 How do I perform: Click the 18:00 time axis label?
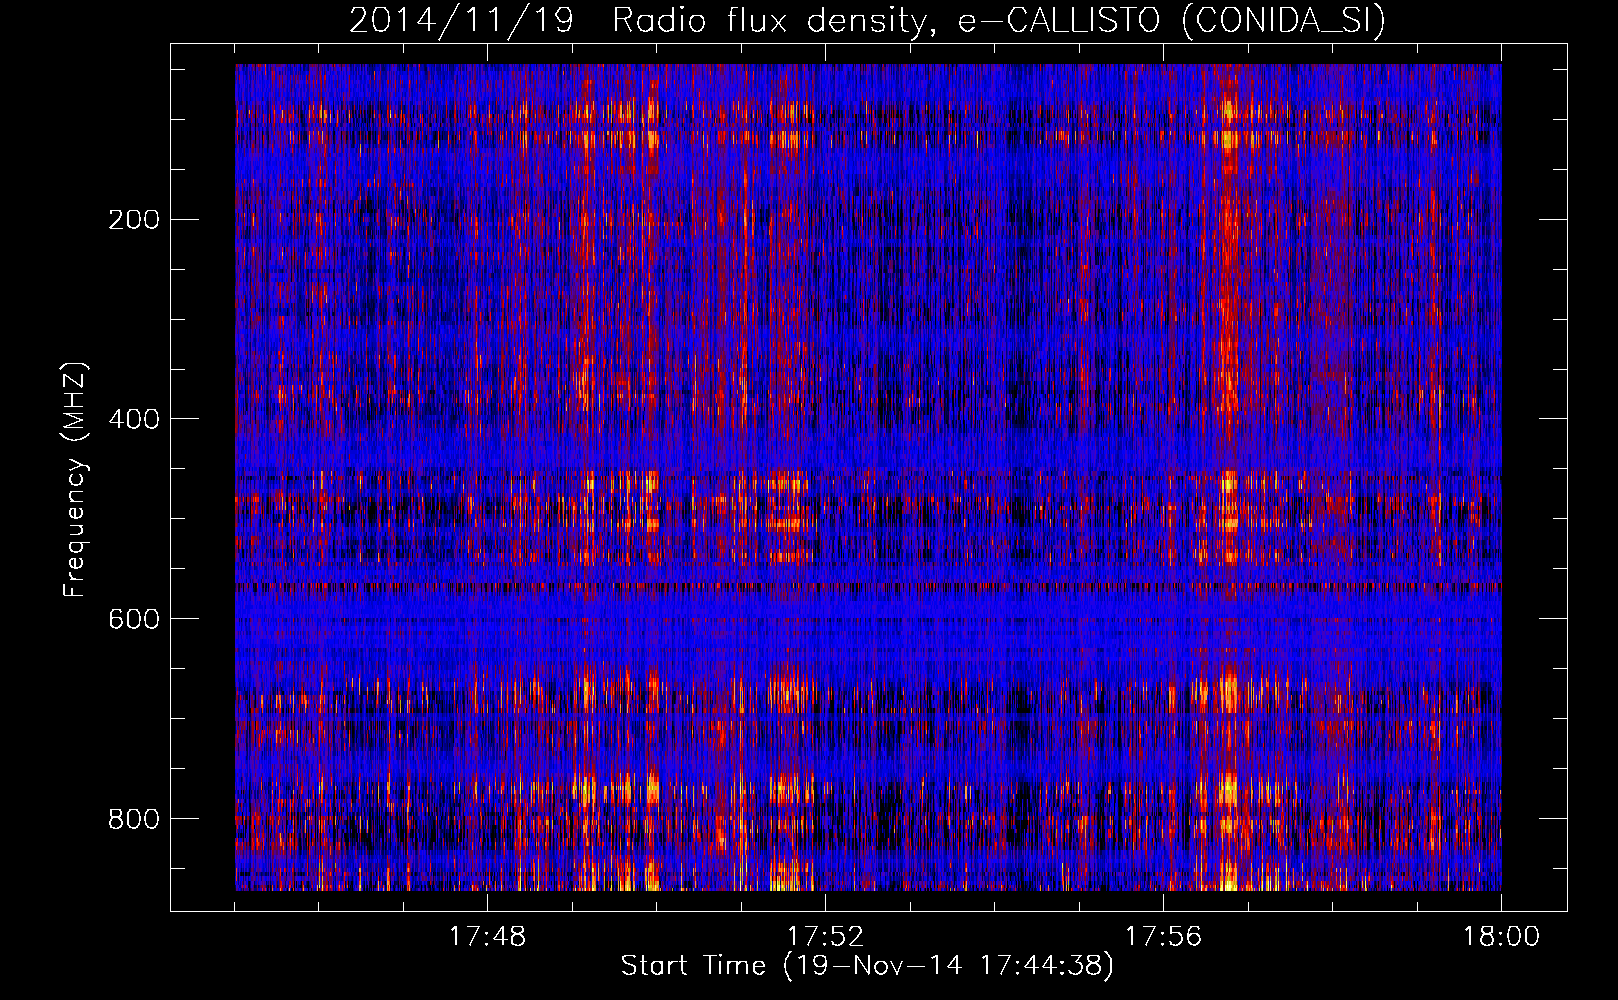[1501, 936]
